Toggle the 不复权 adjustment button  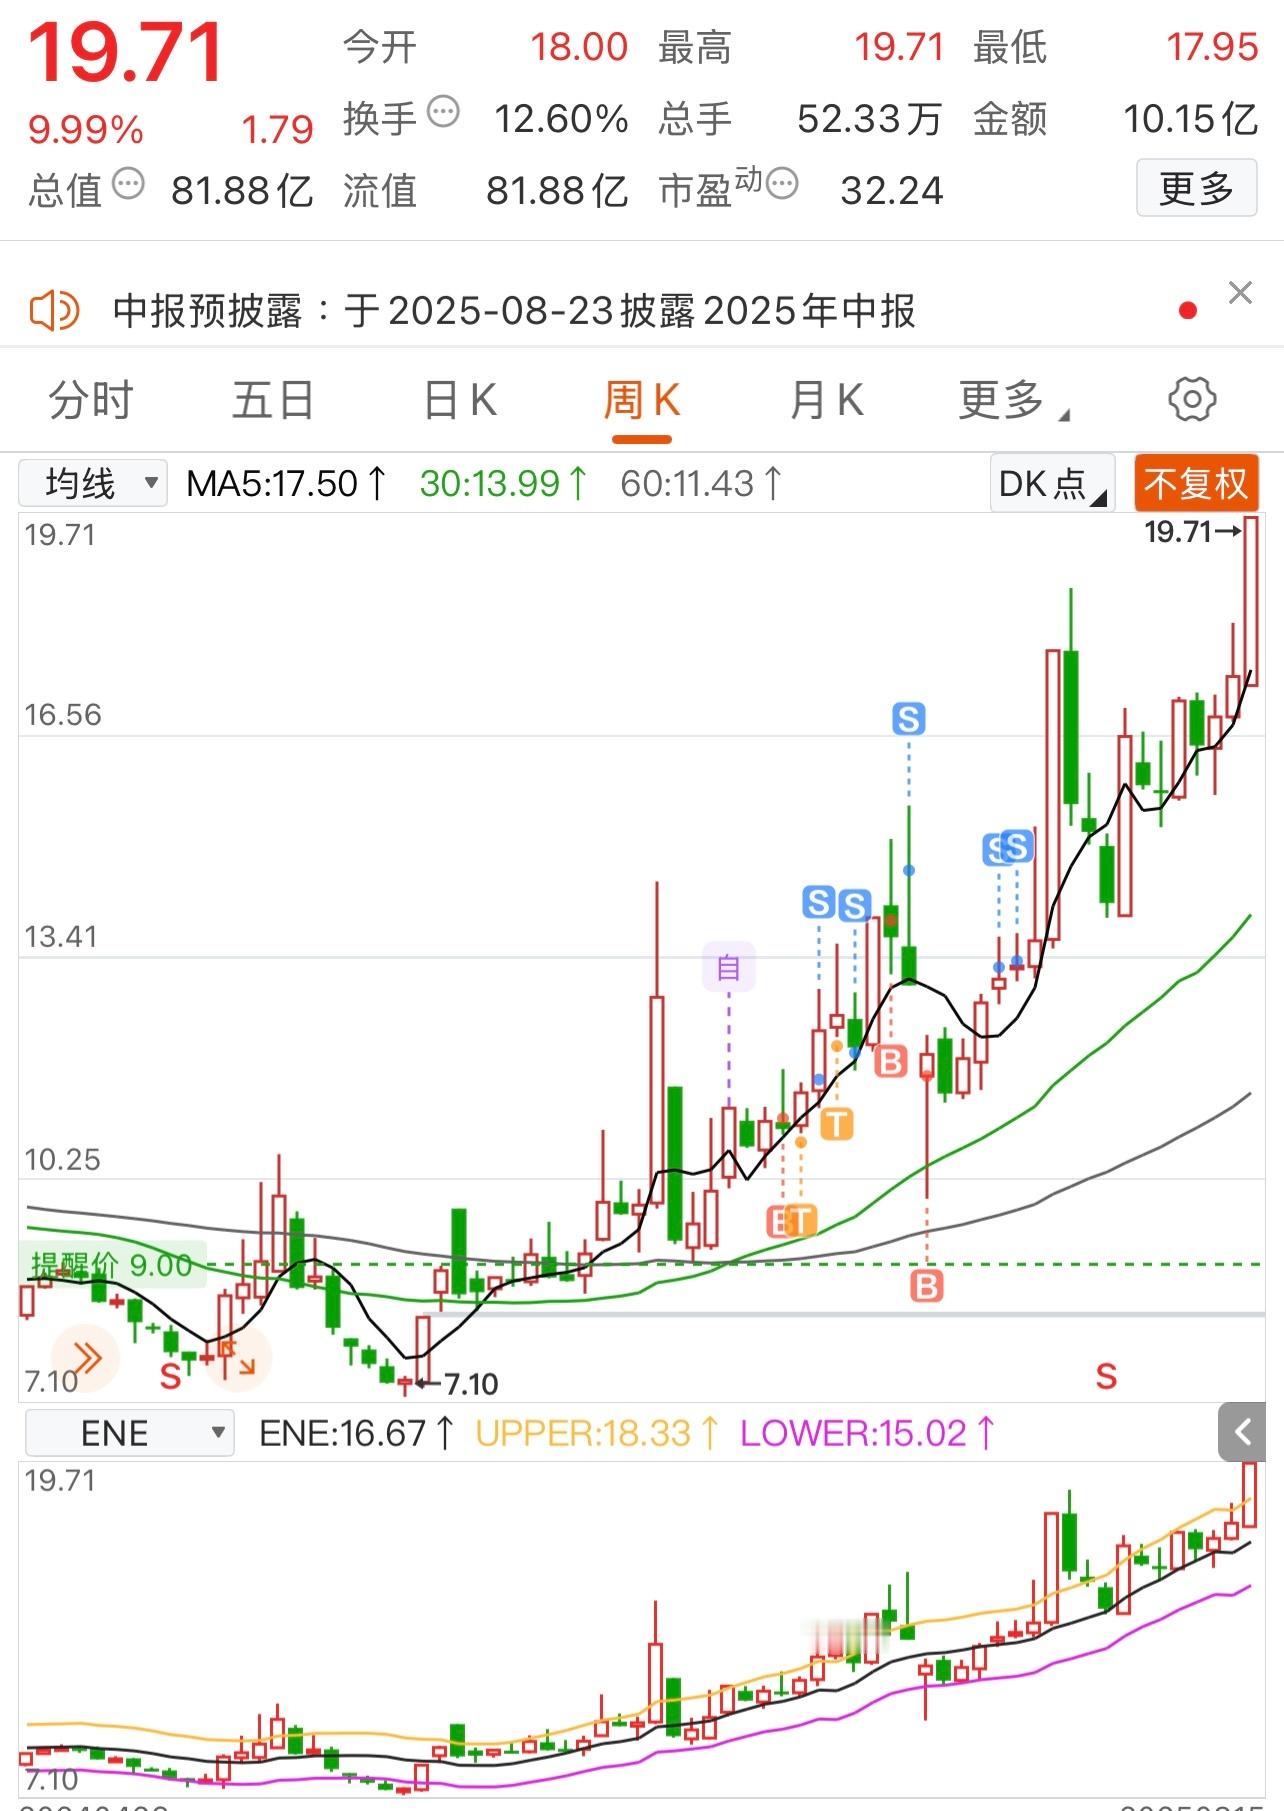pos(1196,484)
